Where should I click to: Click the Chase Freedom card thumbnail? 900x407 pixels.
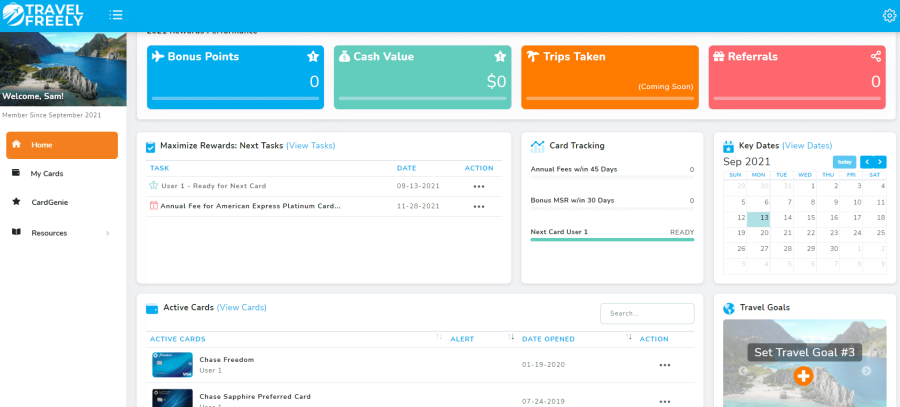pyautogui.click(x=172, y=365)
